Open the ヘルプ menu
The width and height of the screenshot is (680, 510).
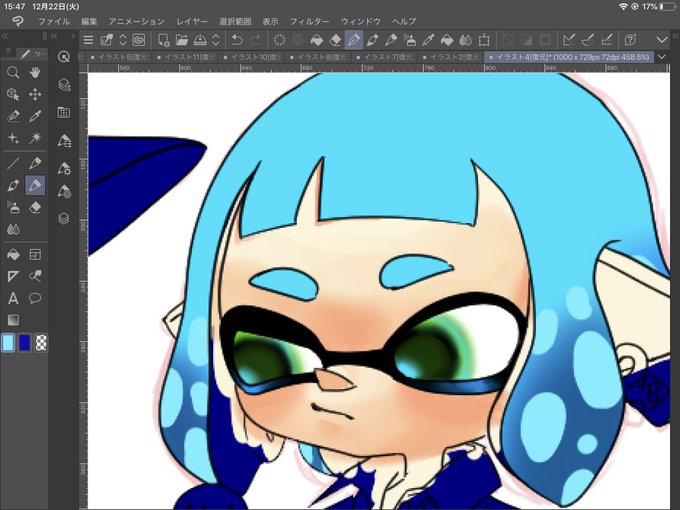click(404, 21)
